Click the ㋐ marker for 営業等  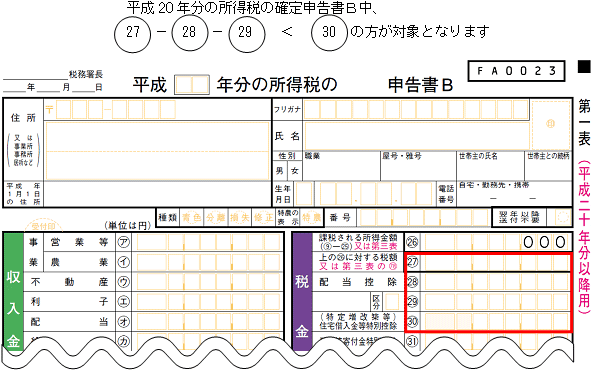pyautogui.click(x=123, y=242)
